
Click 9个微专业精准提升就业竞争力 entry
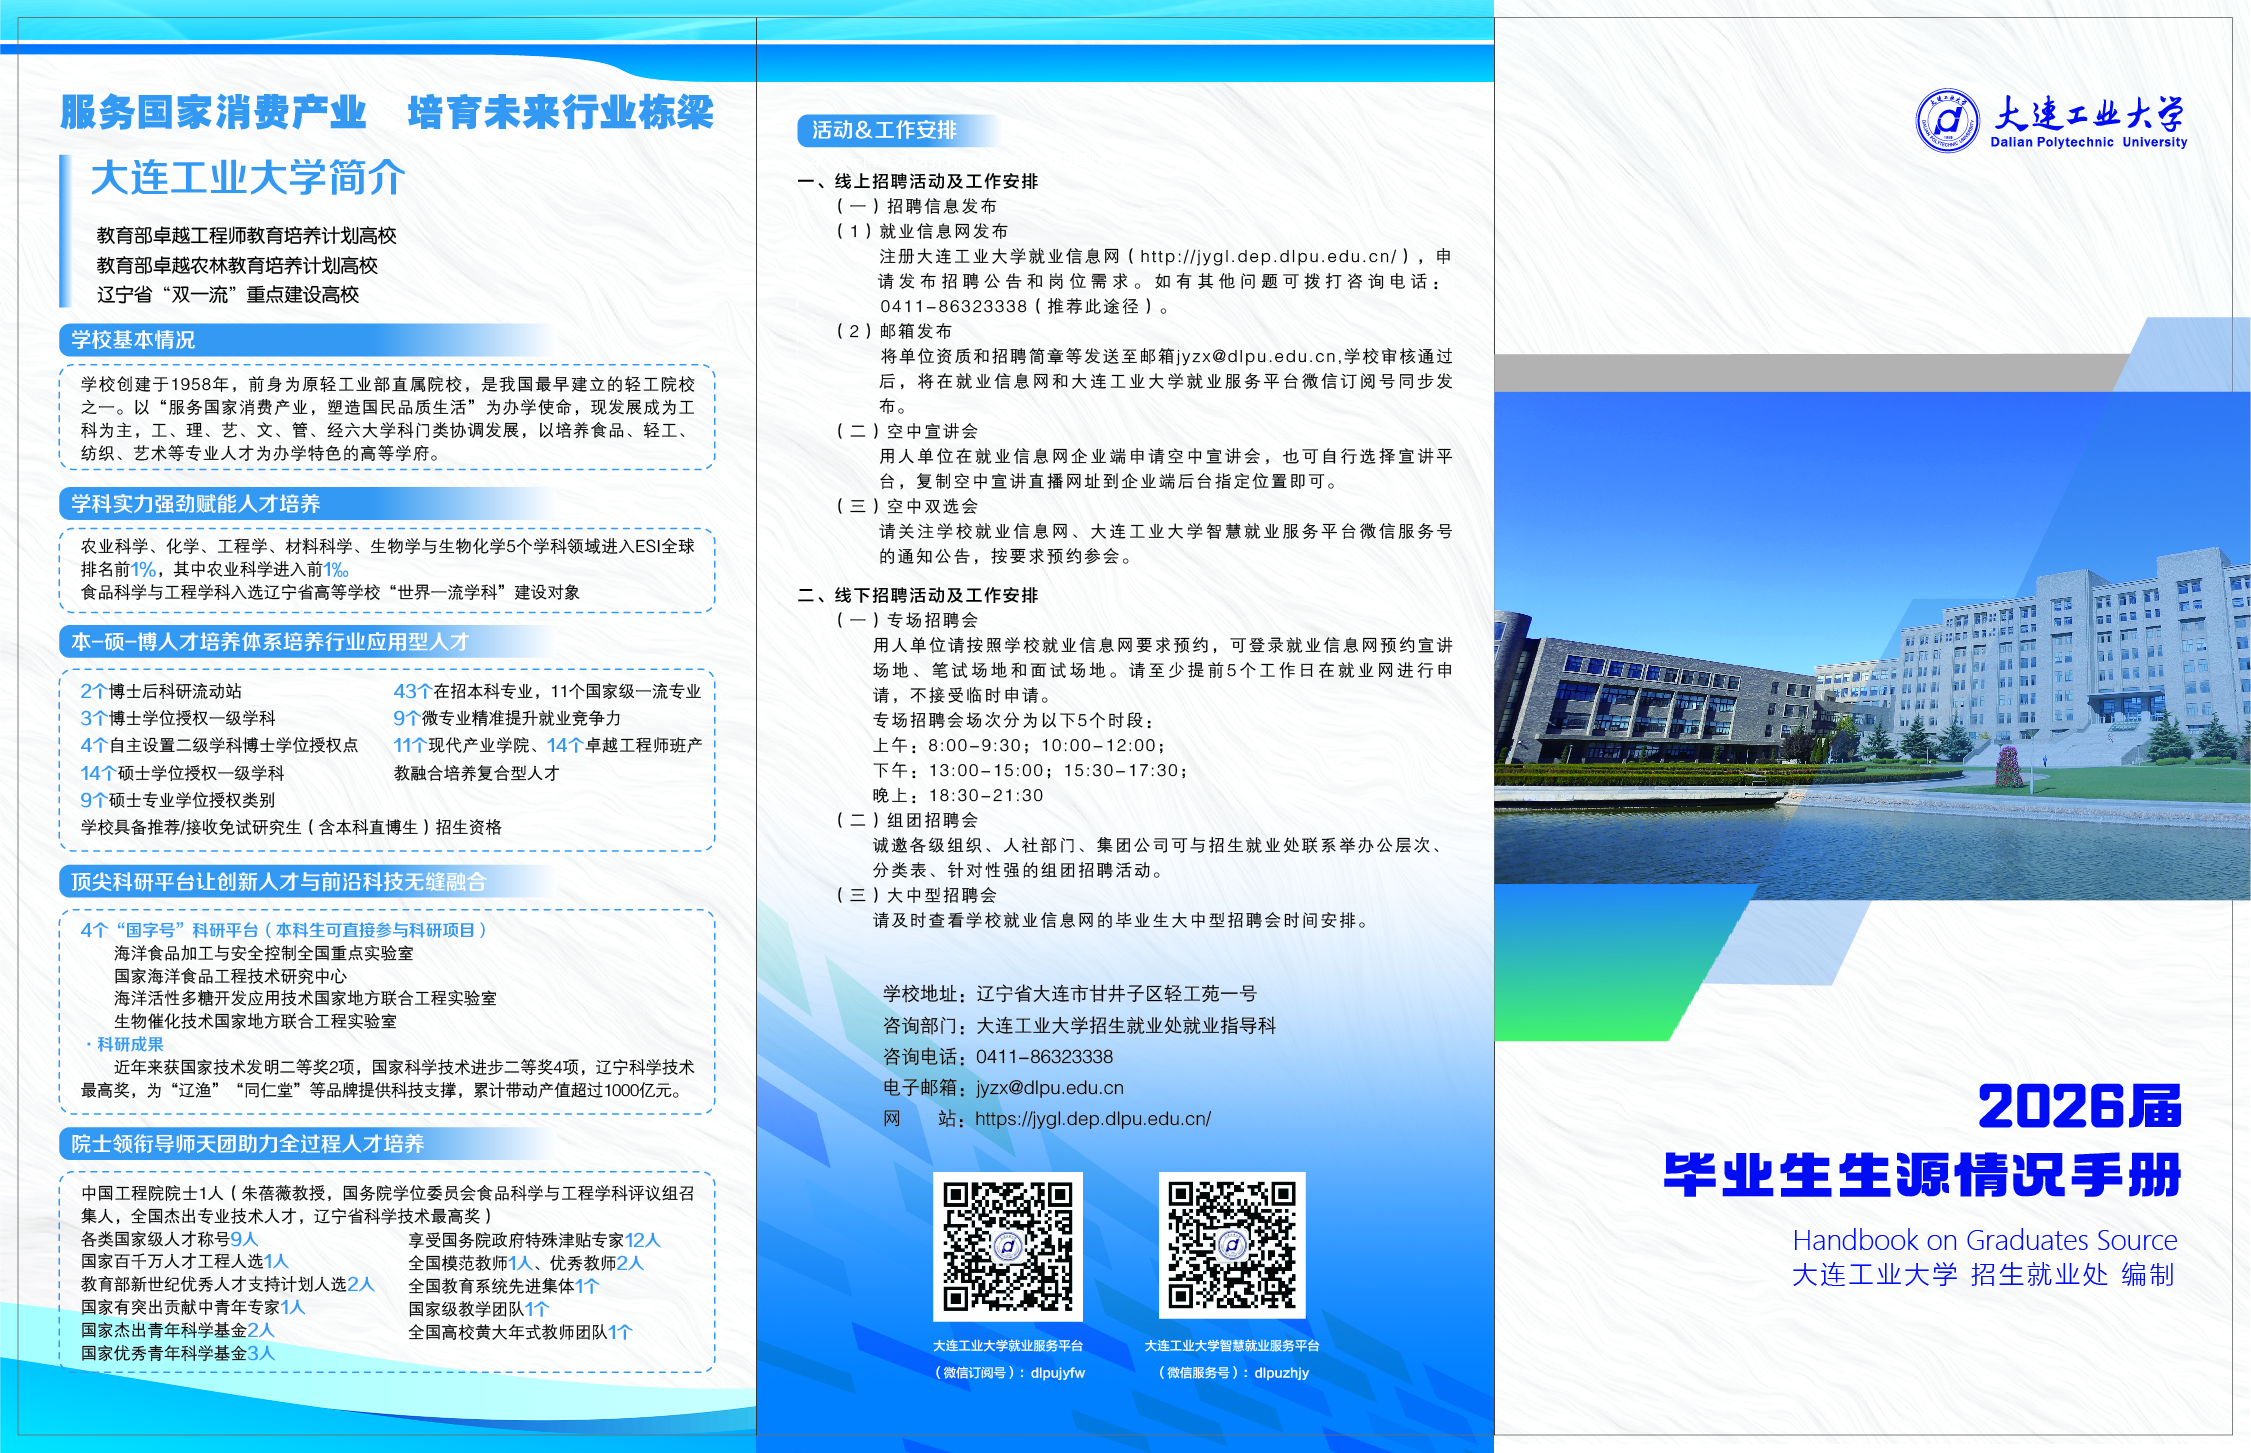pos(507,718)
